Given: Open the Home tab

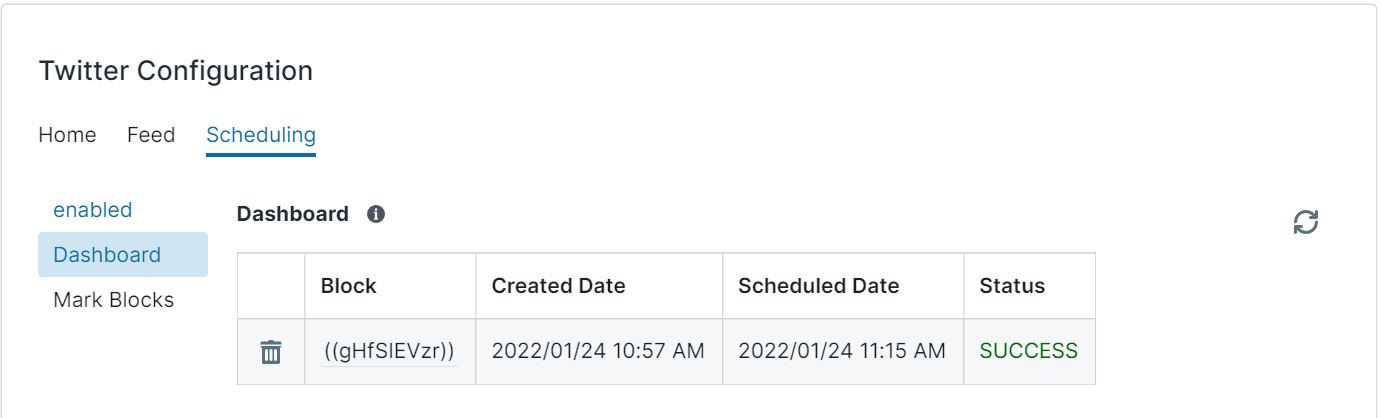Looking at the screenshot, I should 67,134.
